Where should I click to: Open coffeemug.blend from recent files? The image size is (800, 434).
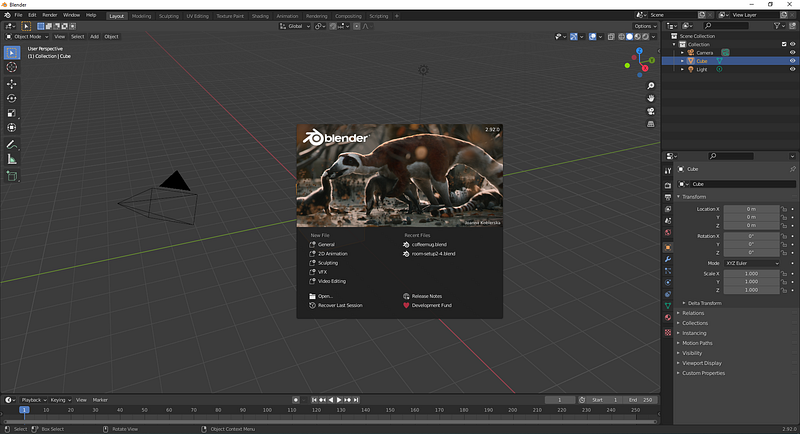click(429, 245)
